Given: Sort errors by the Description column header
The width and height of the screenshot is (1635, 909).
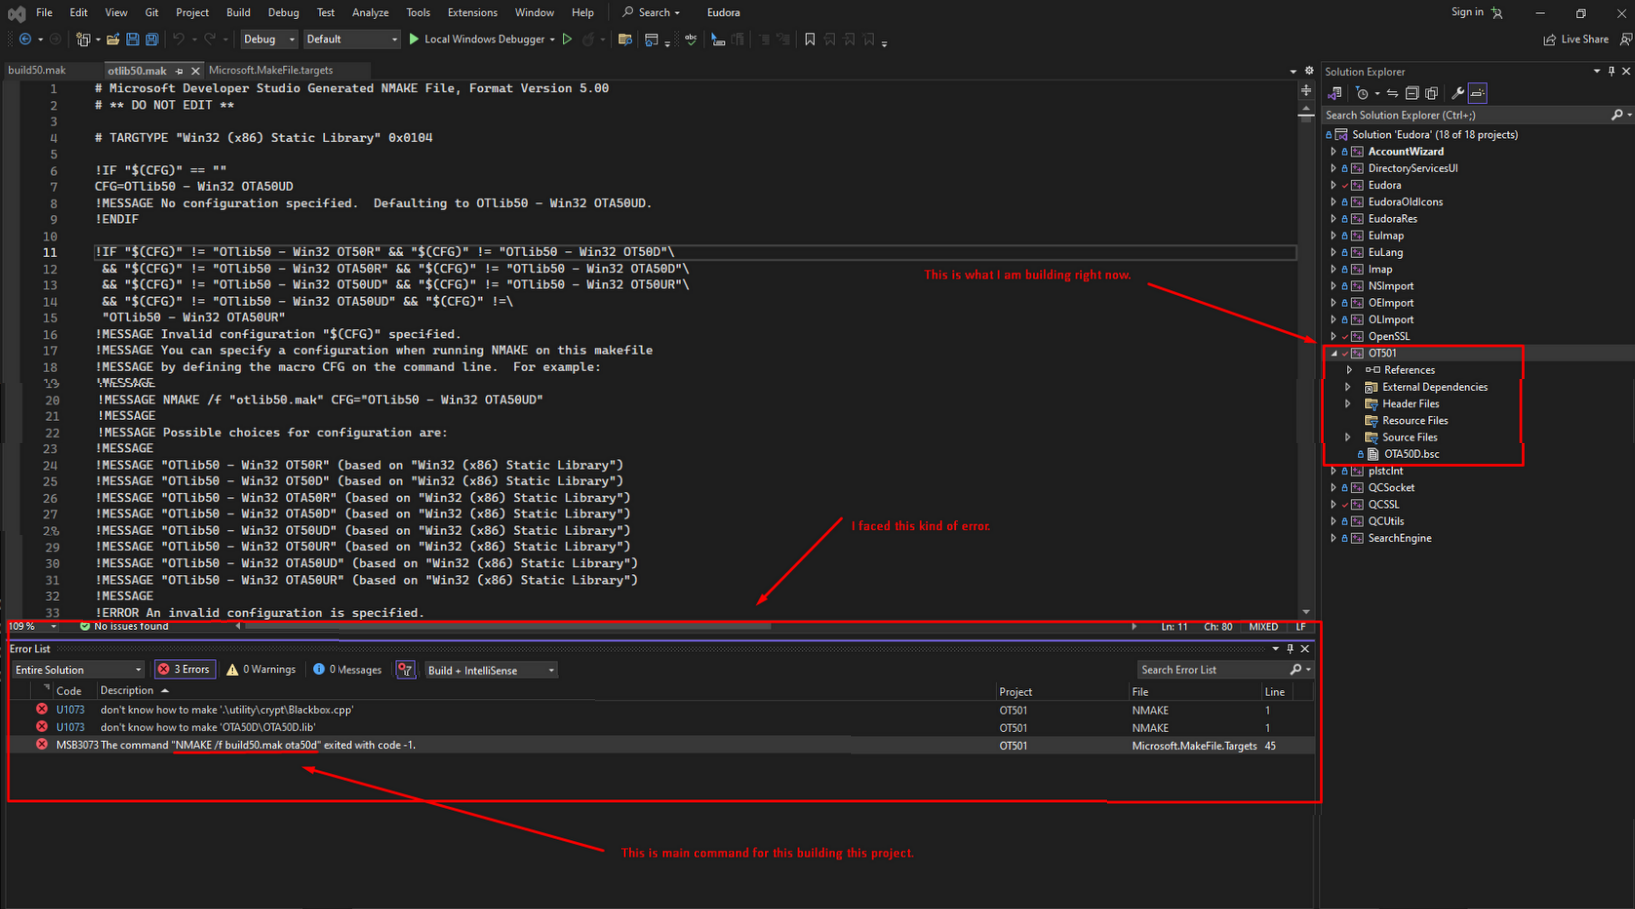Looking at the screenshot, I should 127,691.
